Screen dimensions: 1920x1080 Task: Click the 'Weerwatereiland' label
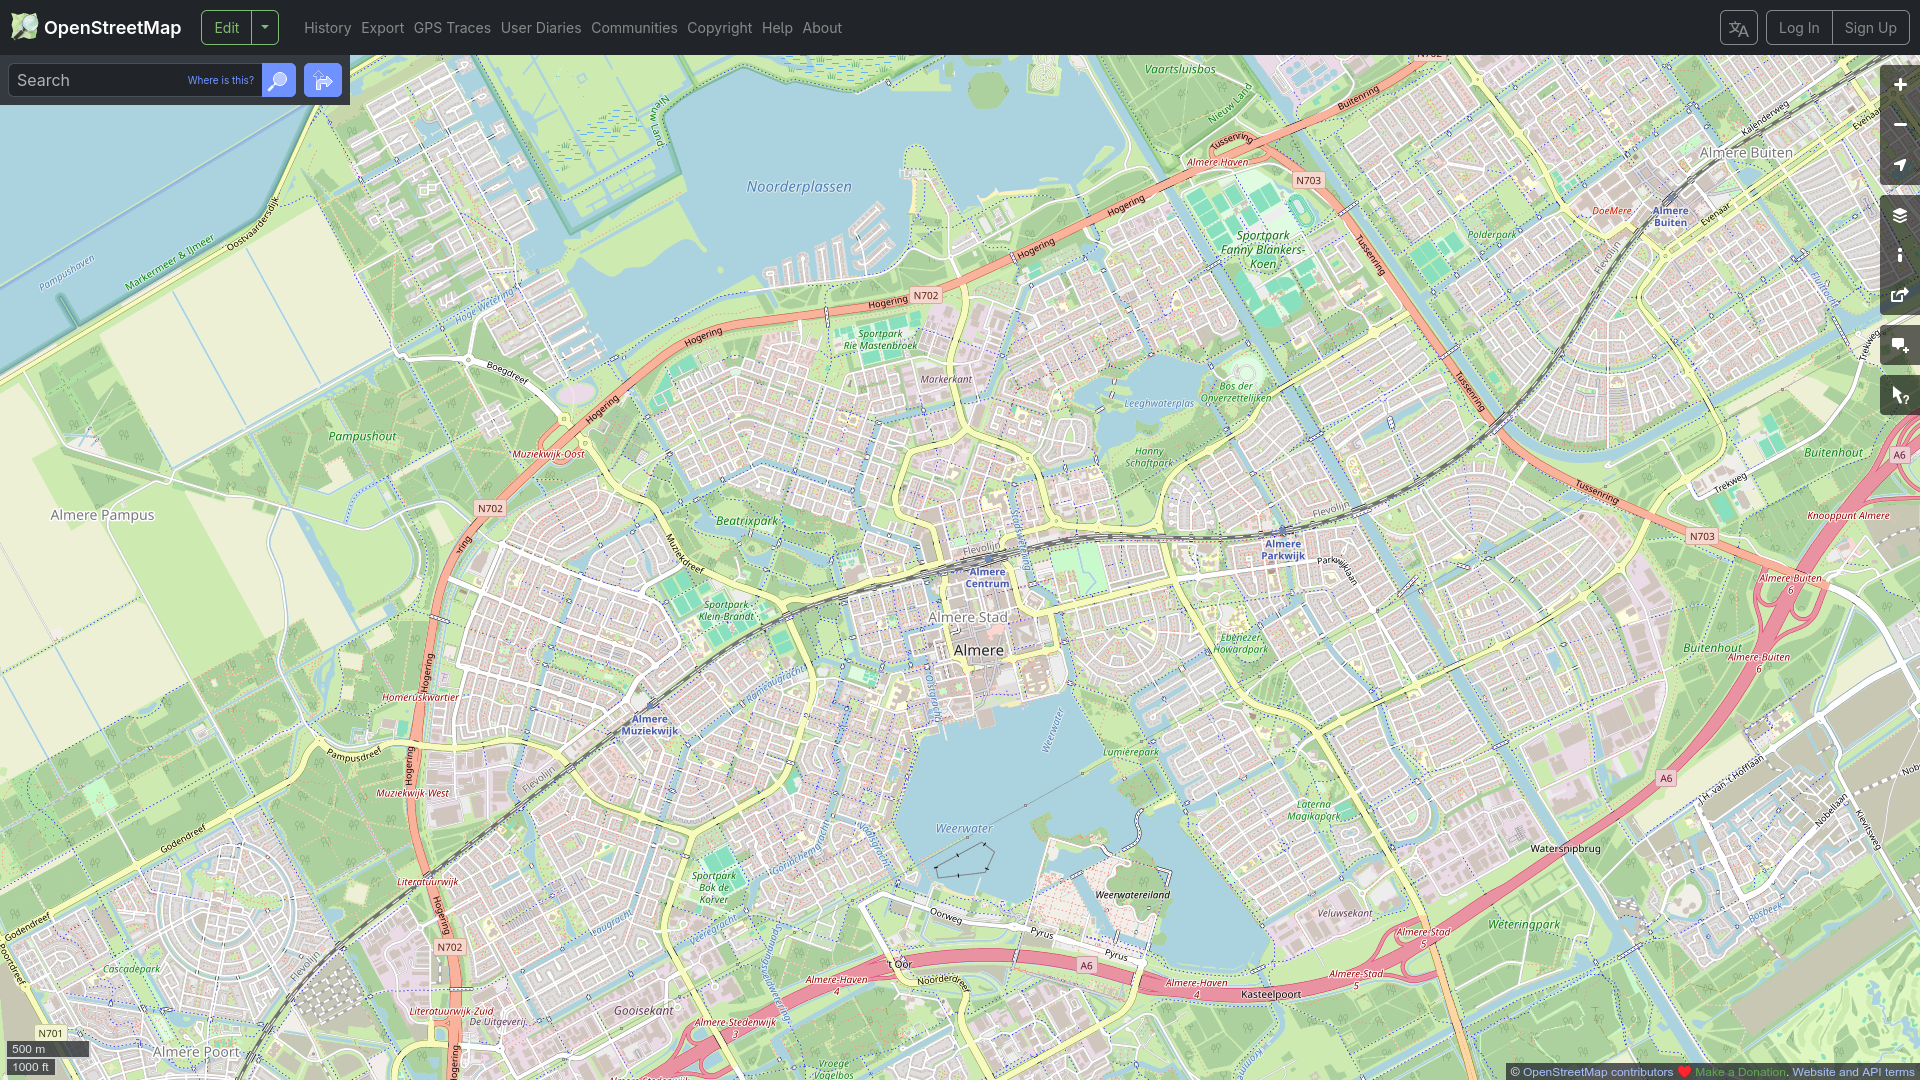(1133, 895)
